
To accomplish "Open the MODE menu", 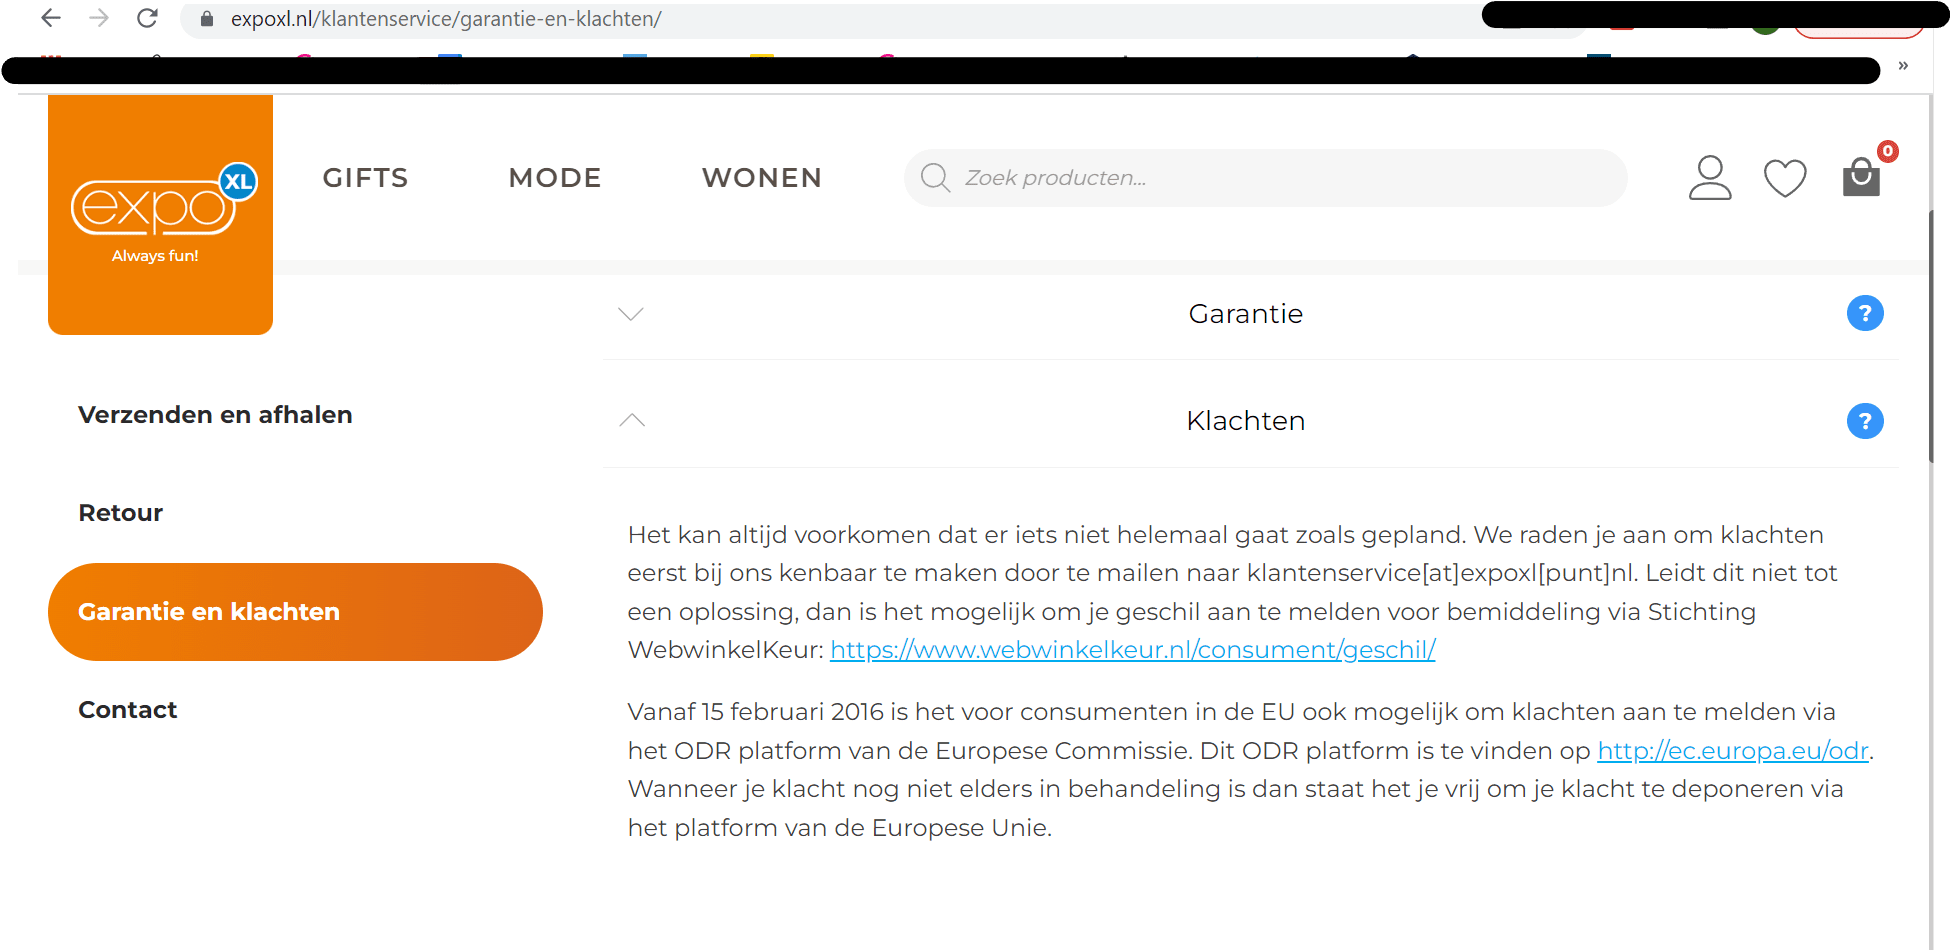I will coord(555,178).
